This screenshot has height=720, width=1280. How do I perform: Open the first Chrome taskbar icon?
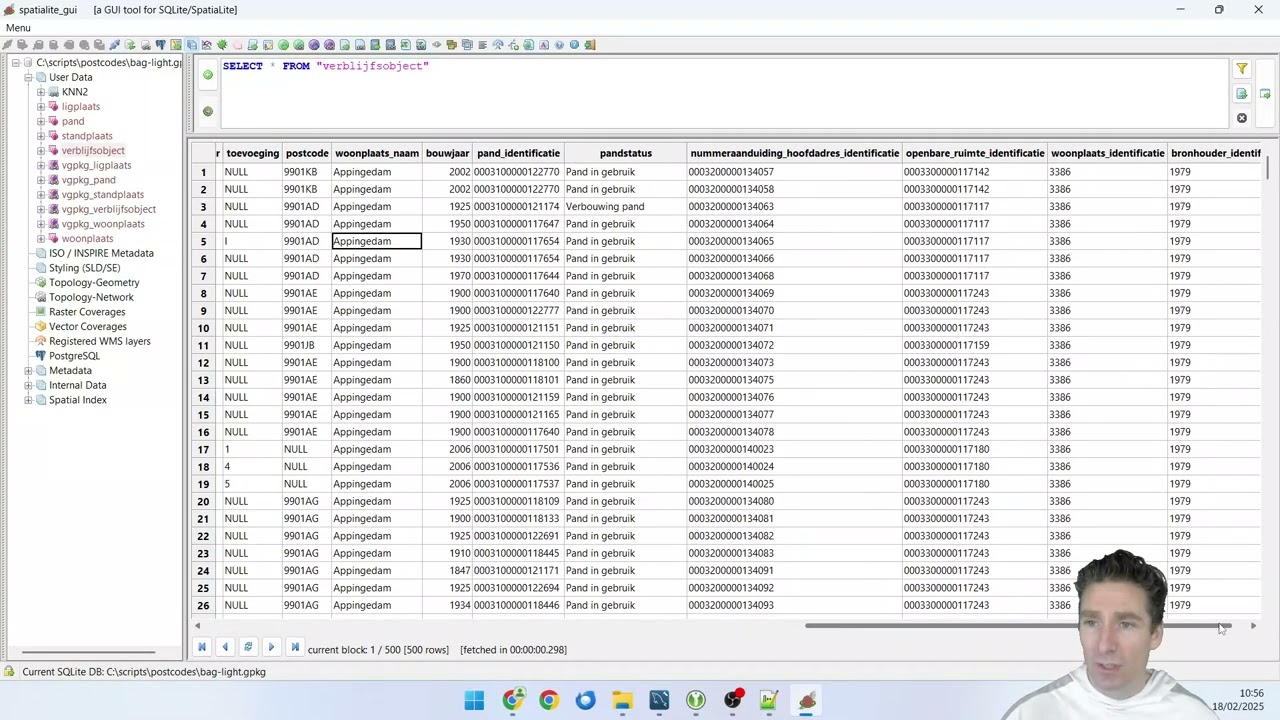[512, 700]
